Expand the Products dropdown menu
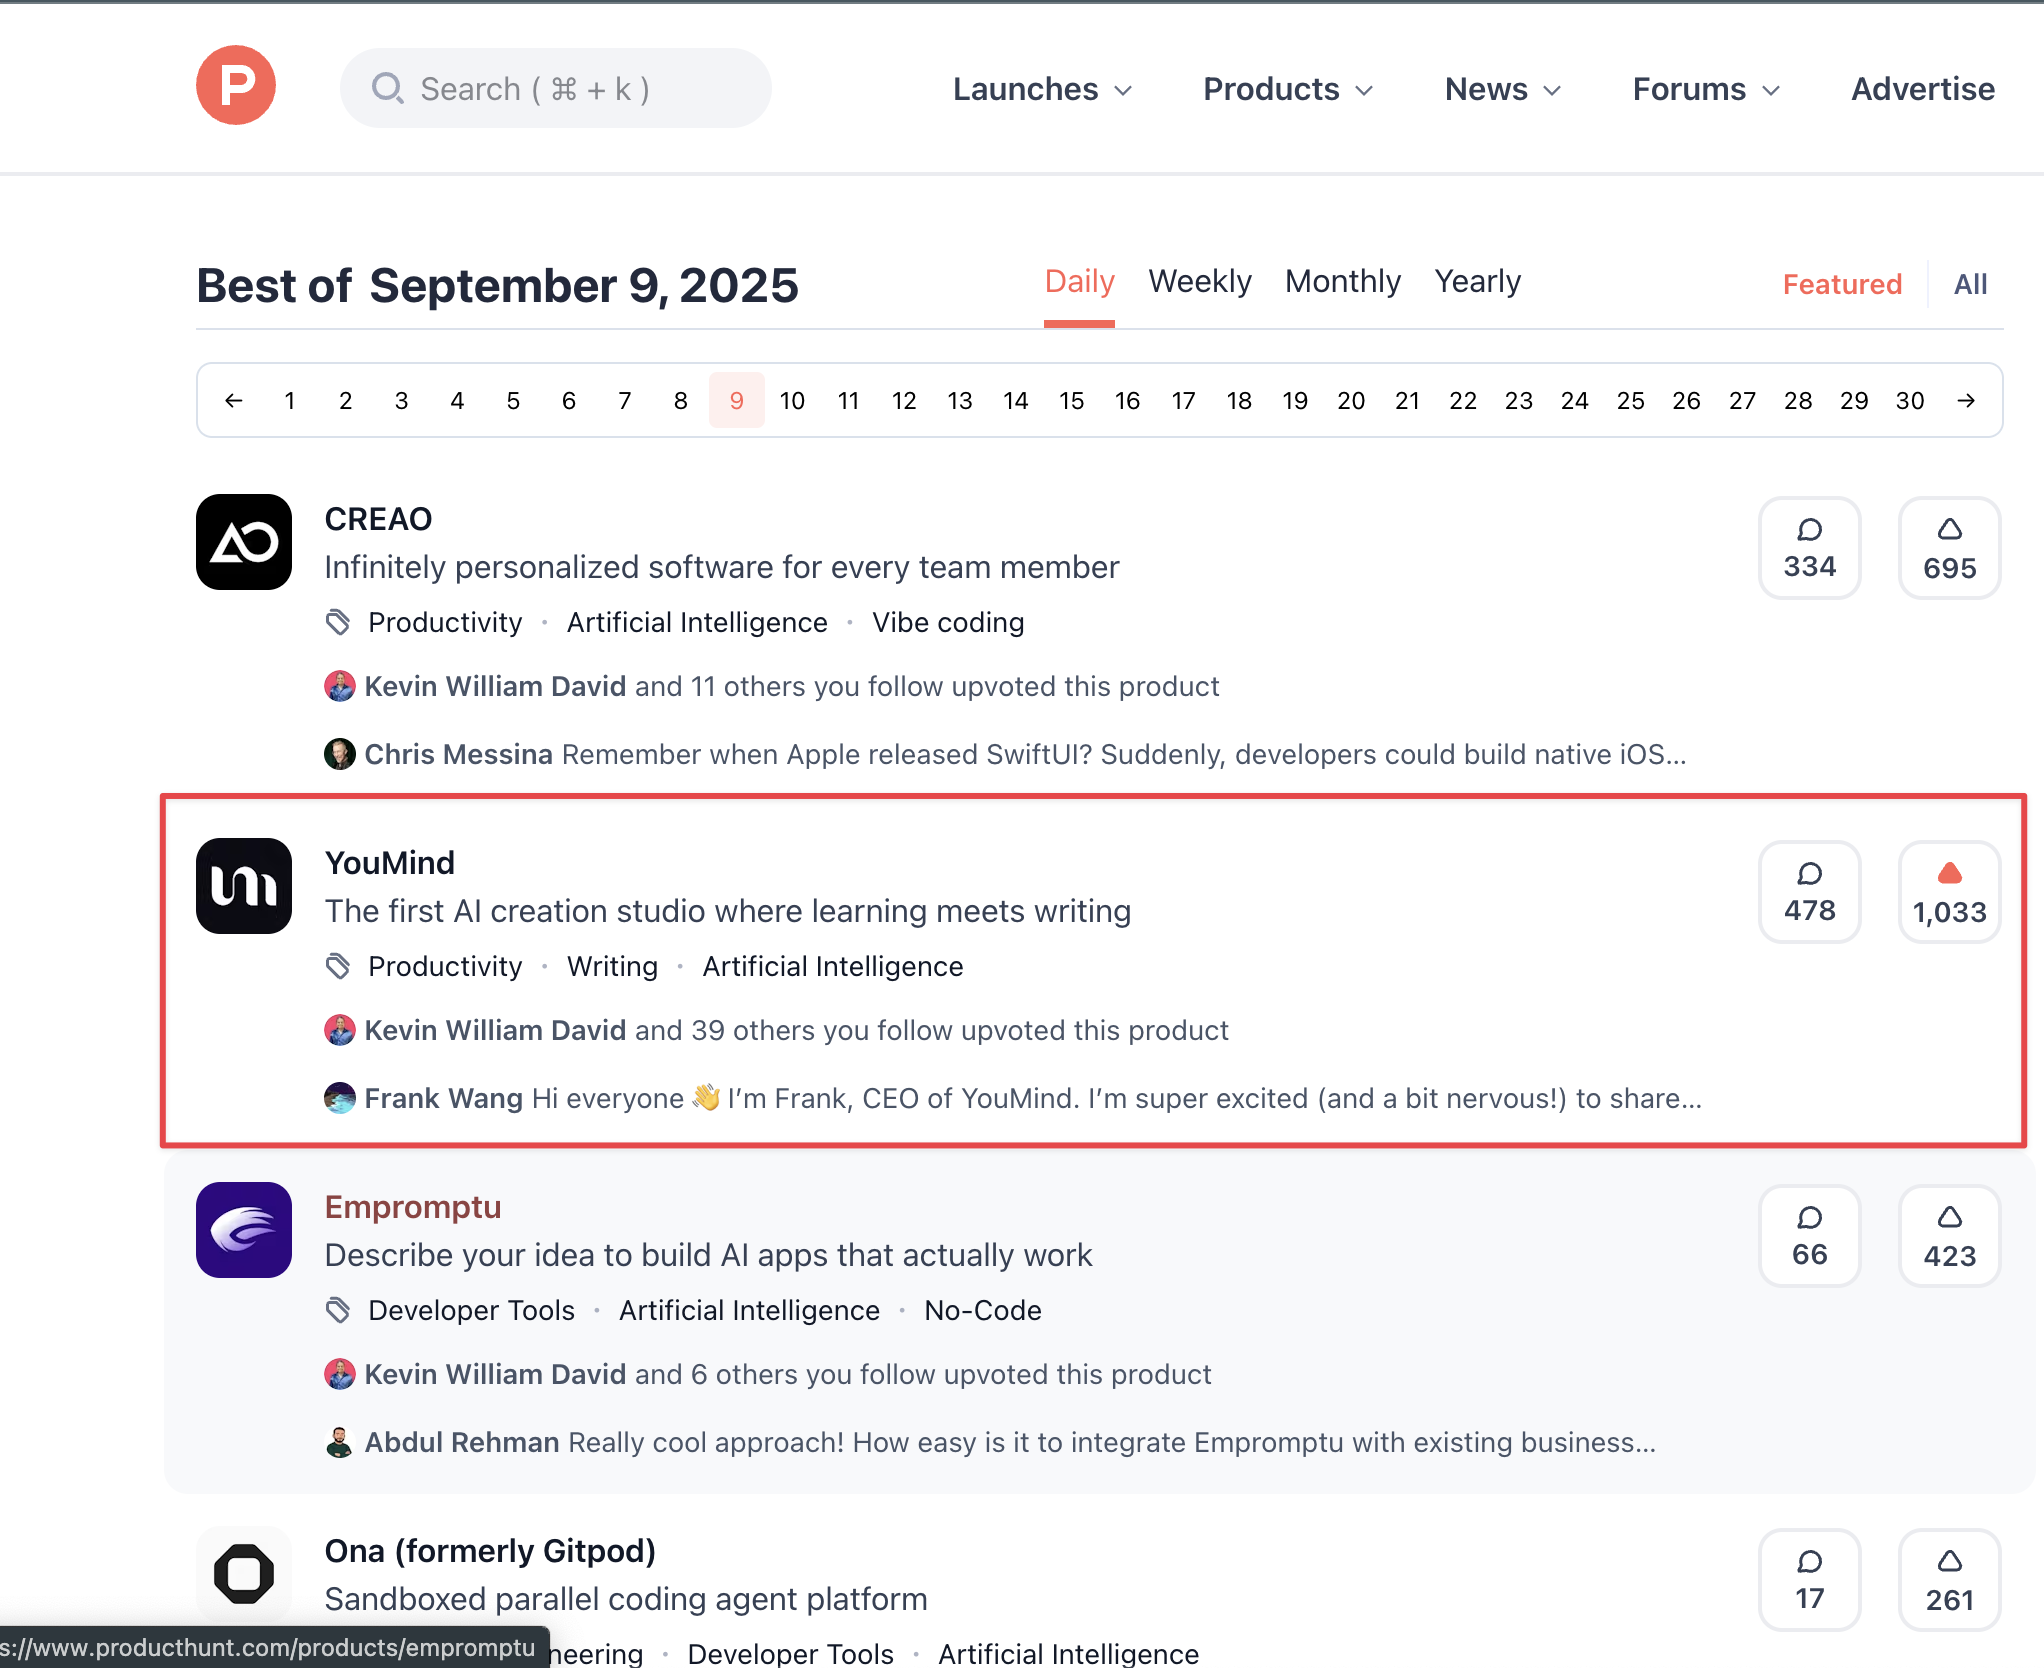2044x1668 pixels. [1288, 89]
